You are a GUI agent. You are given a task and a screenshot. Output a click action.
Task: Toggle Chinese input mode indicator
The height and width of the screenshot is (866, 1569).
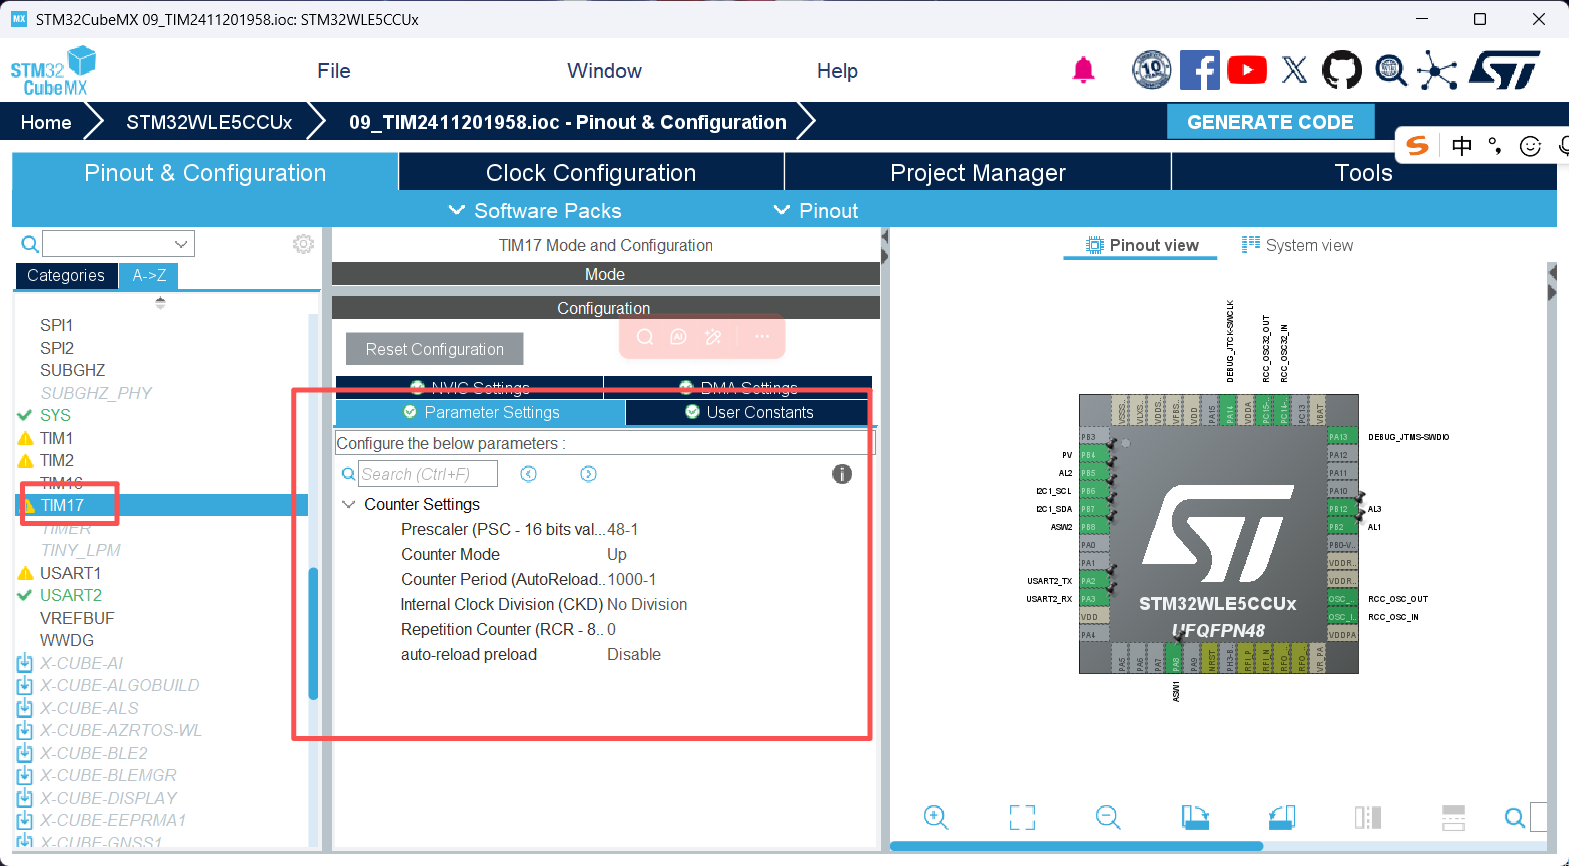click(1462, 146)
